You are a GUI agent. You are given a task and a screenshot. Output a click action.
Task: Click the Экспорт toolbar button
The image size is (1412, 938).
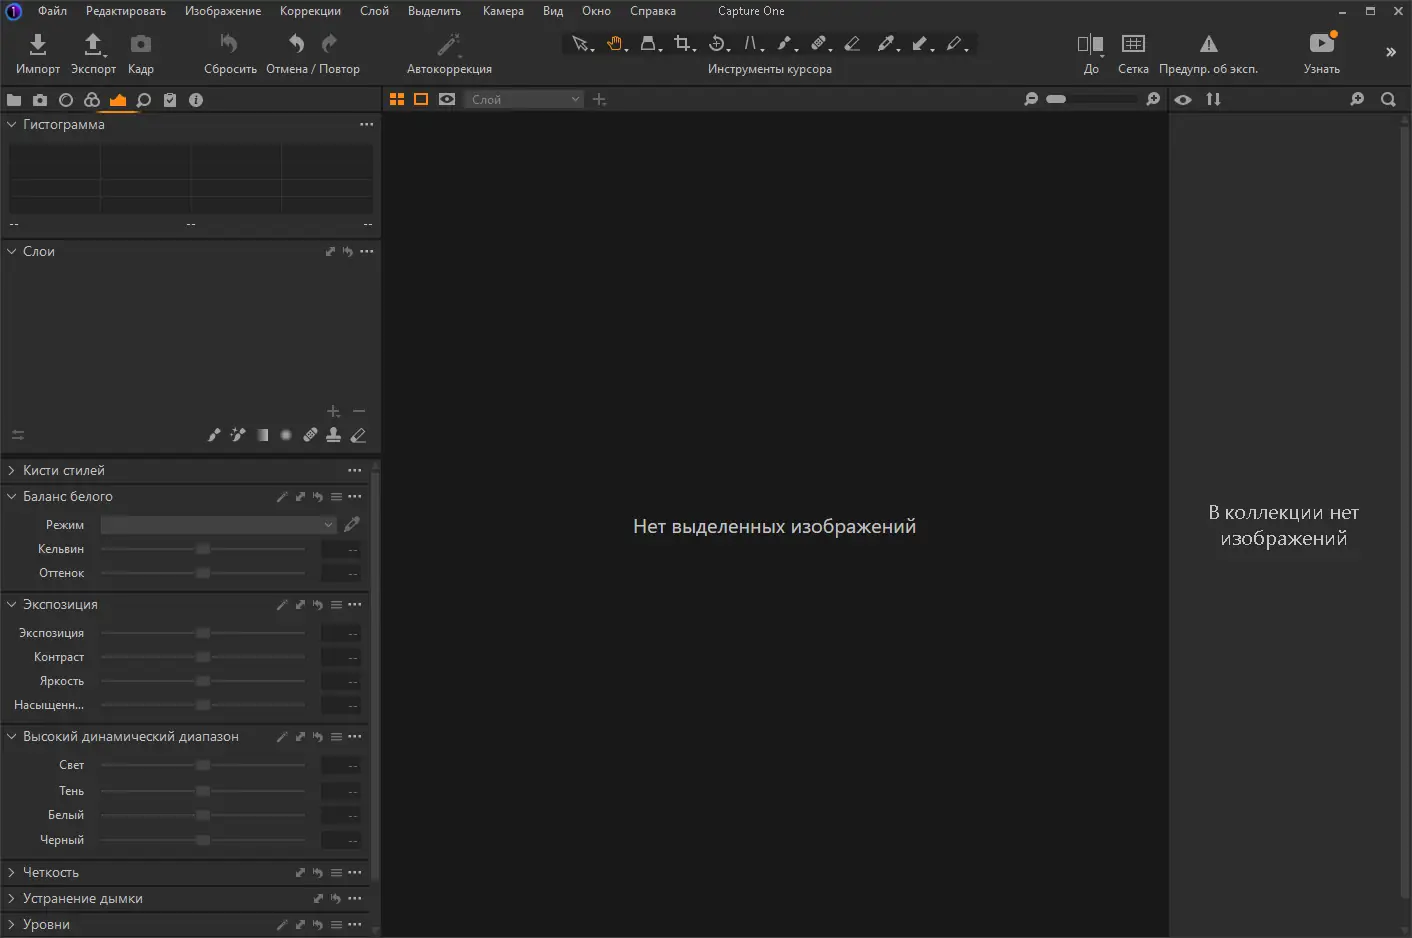click(x=93, y=53)
